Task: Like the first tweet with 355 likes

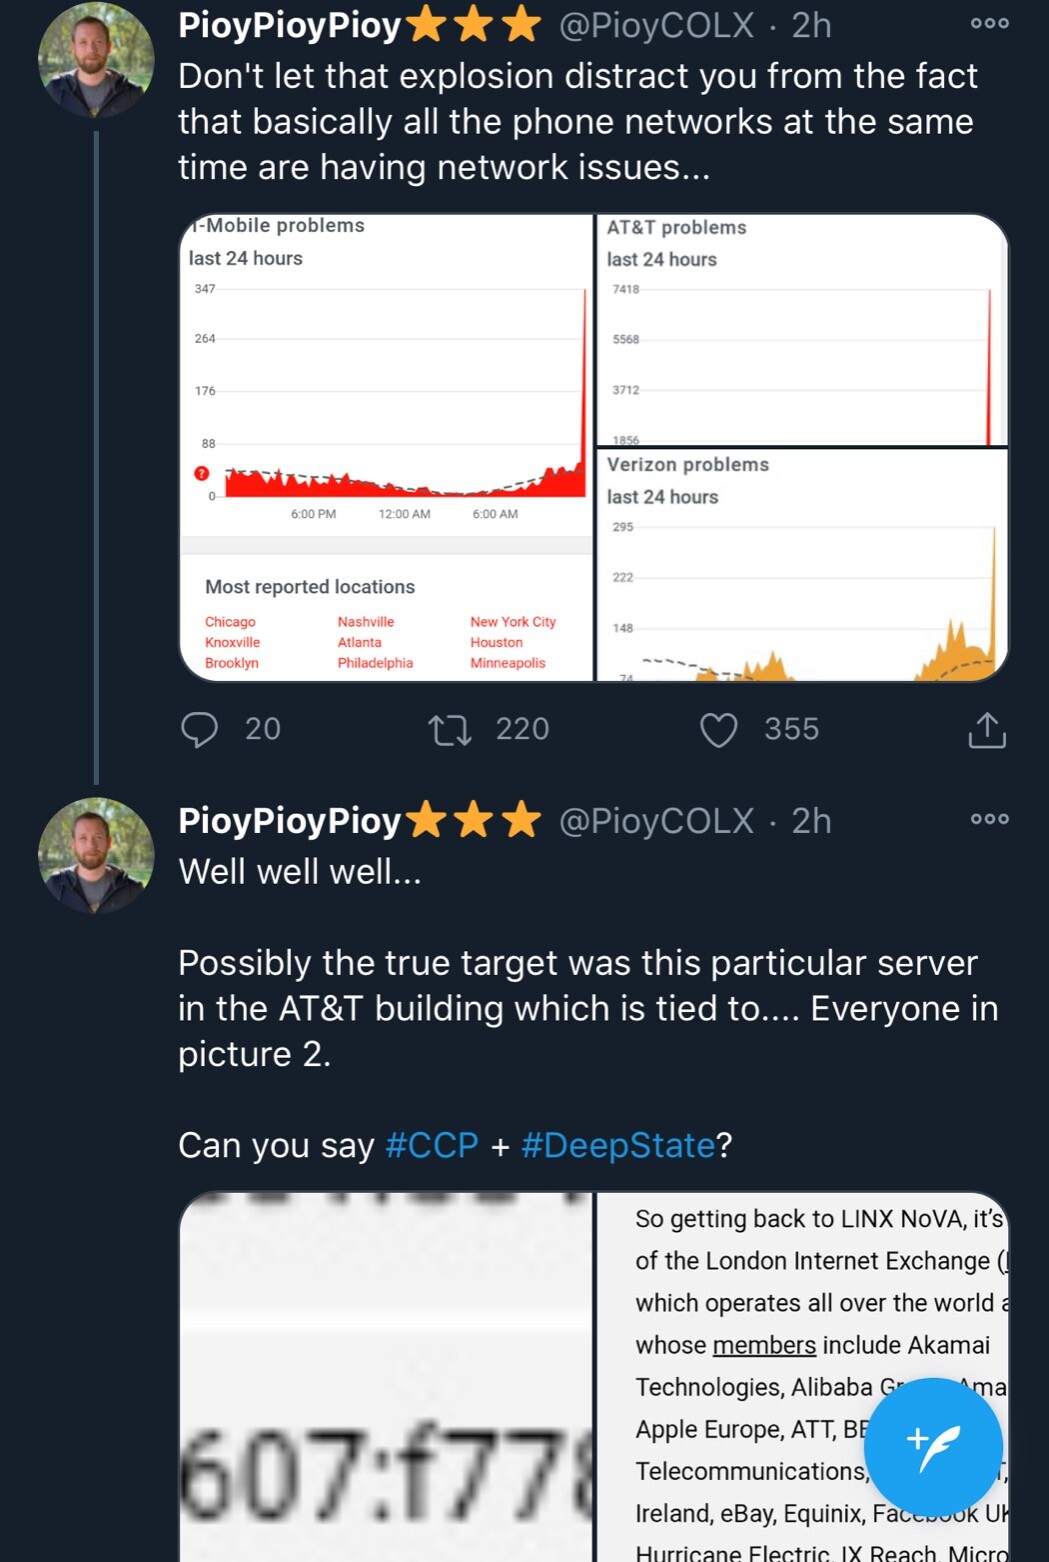Action: click(x=718, y=729)
